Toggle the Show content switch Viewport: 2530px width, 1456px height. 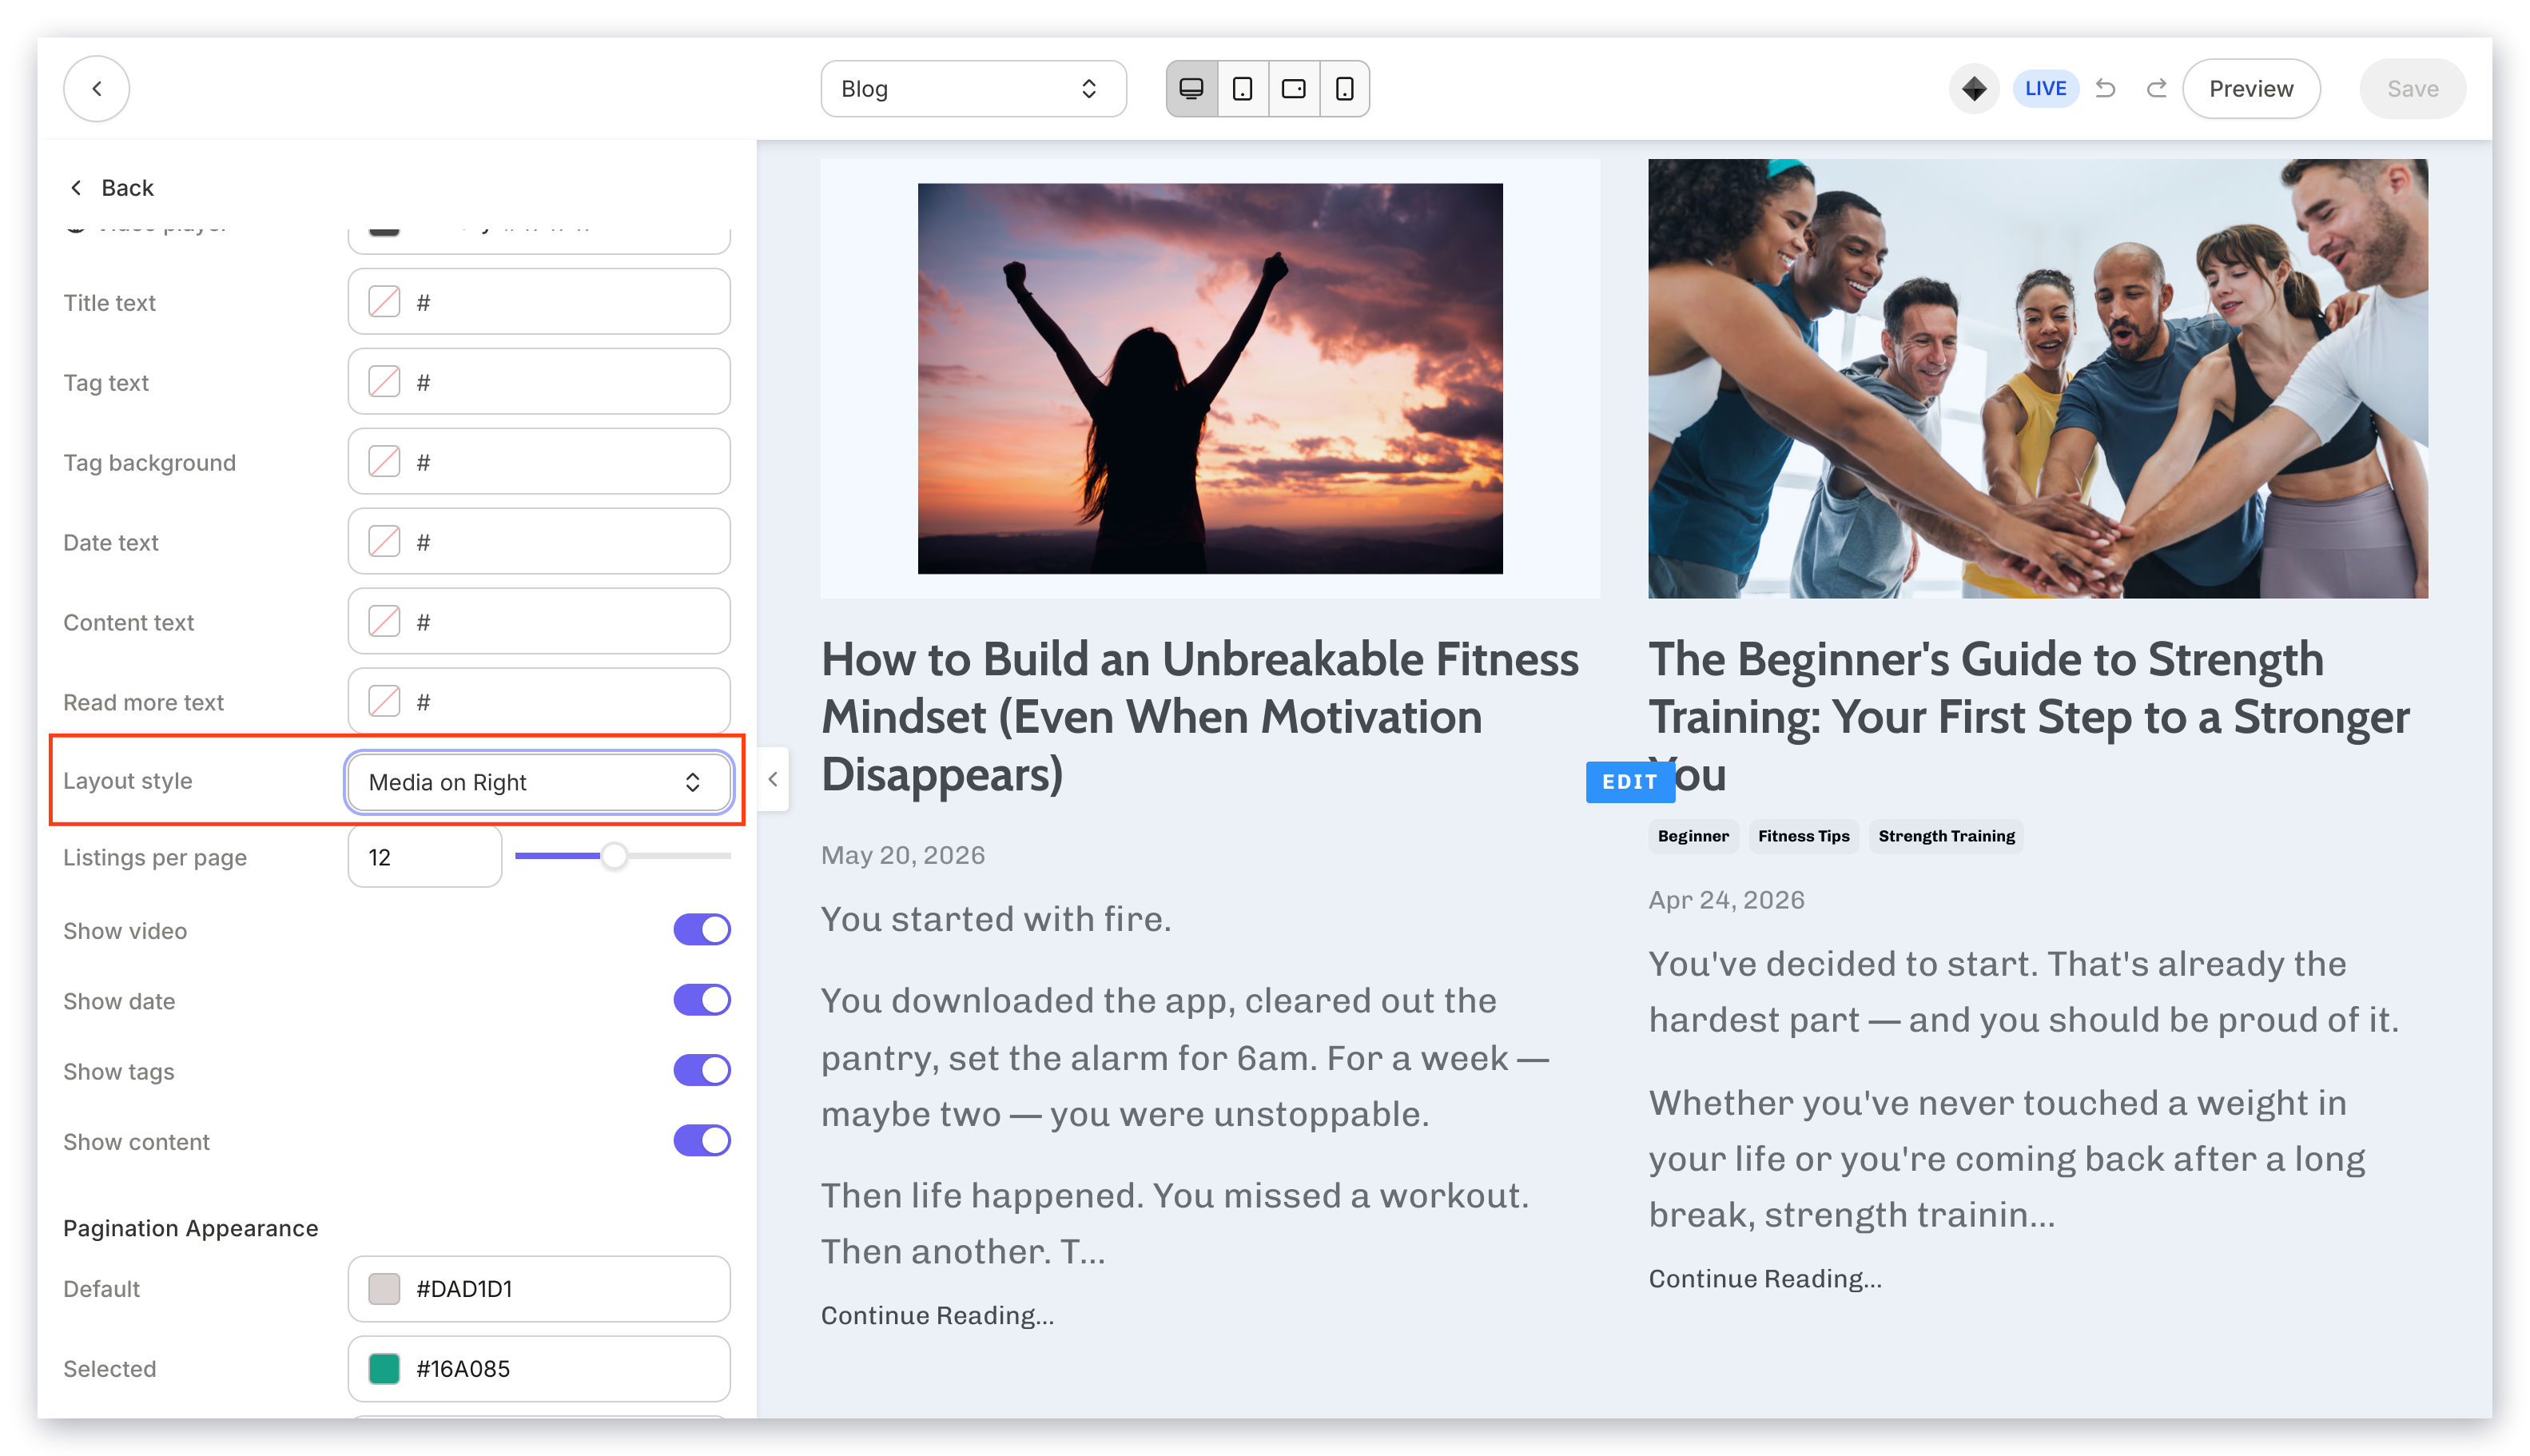(x=701, y=1141)
